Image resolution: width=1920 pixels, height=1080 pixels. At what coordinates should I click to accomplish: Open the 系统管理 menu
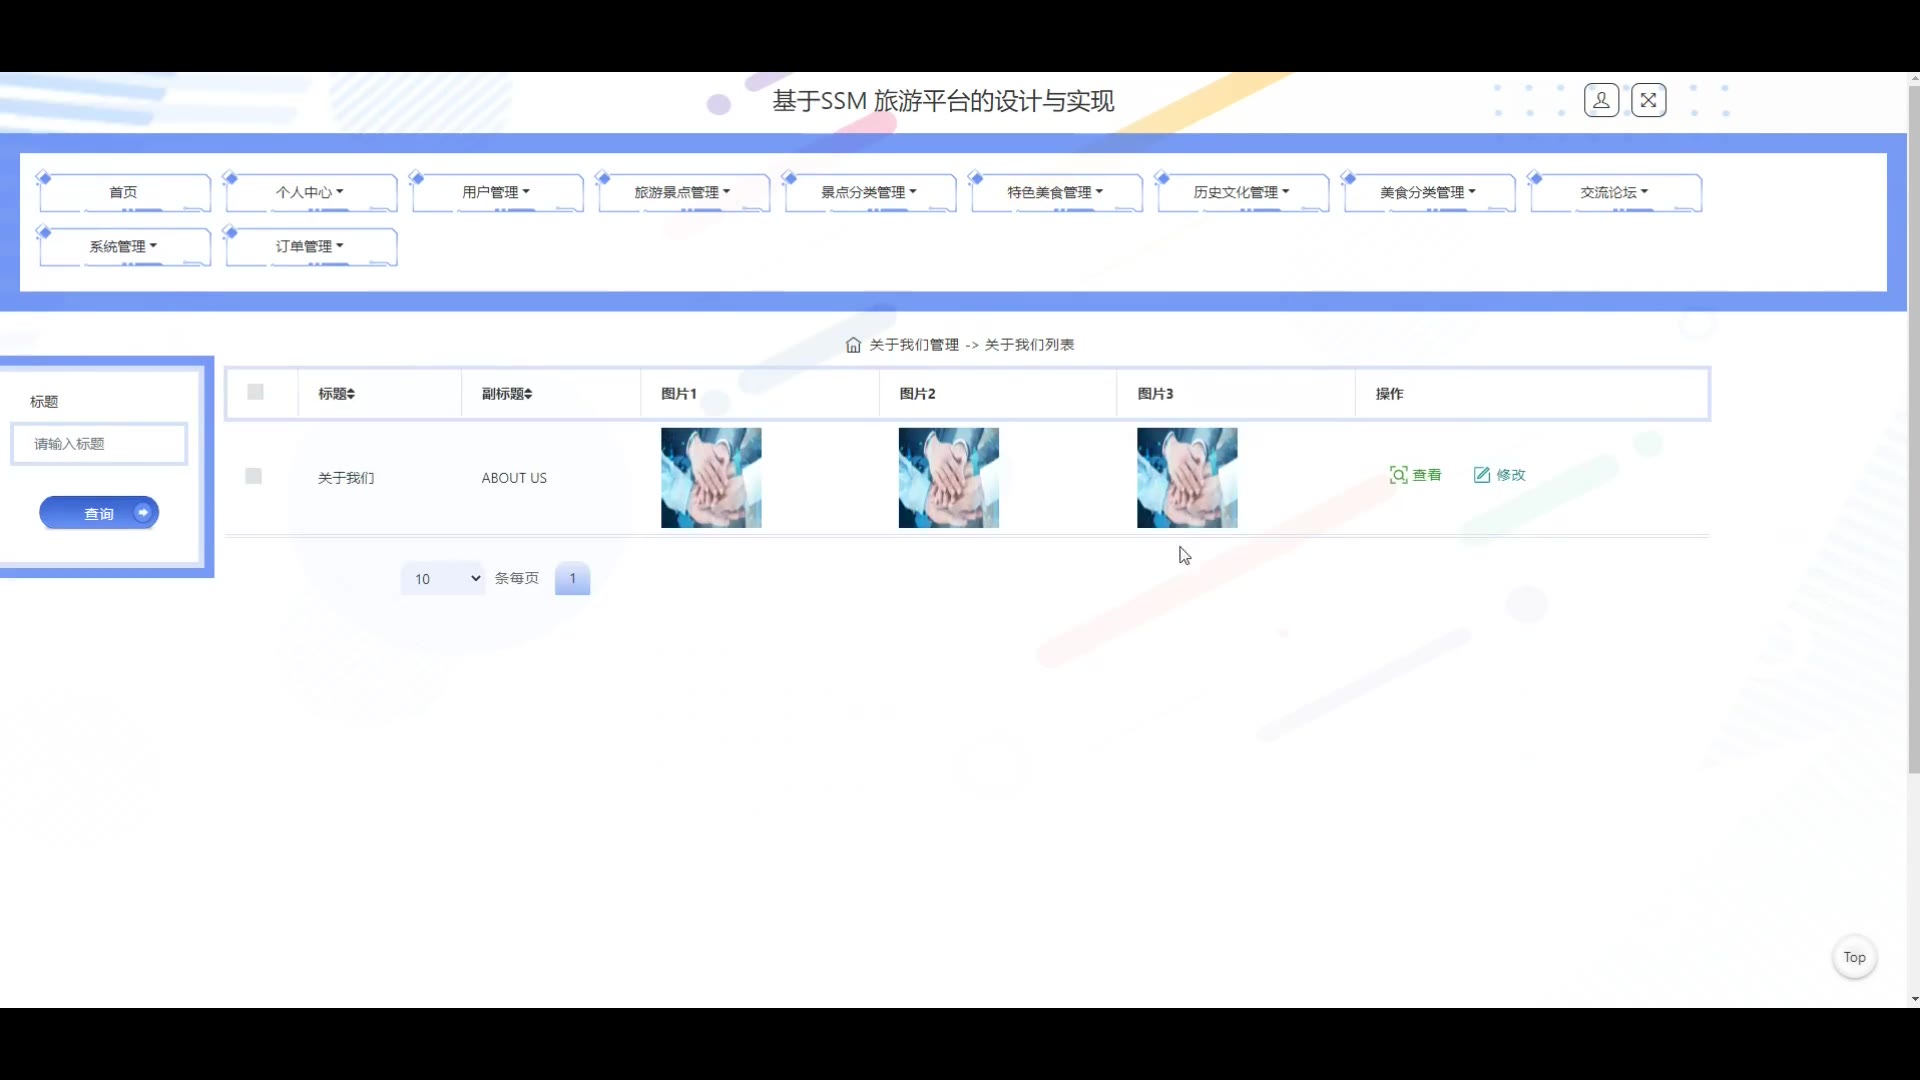point(124,246)
